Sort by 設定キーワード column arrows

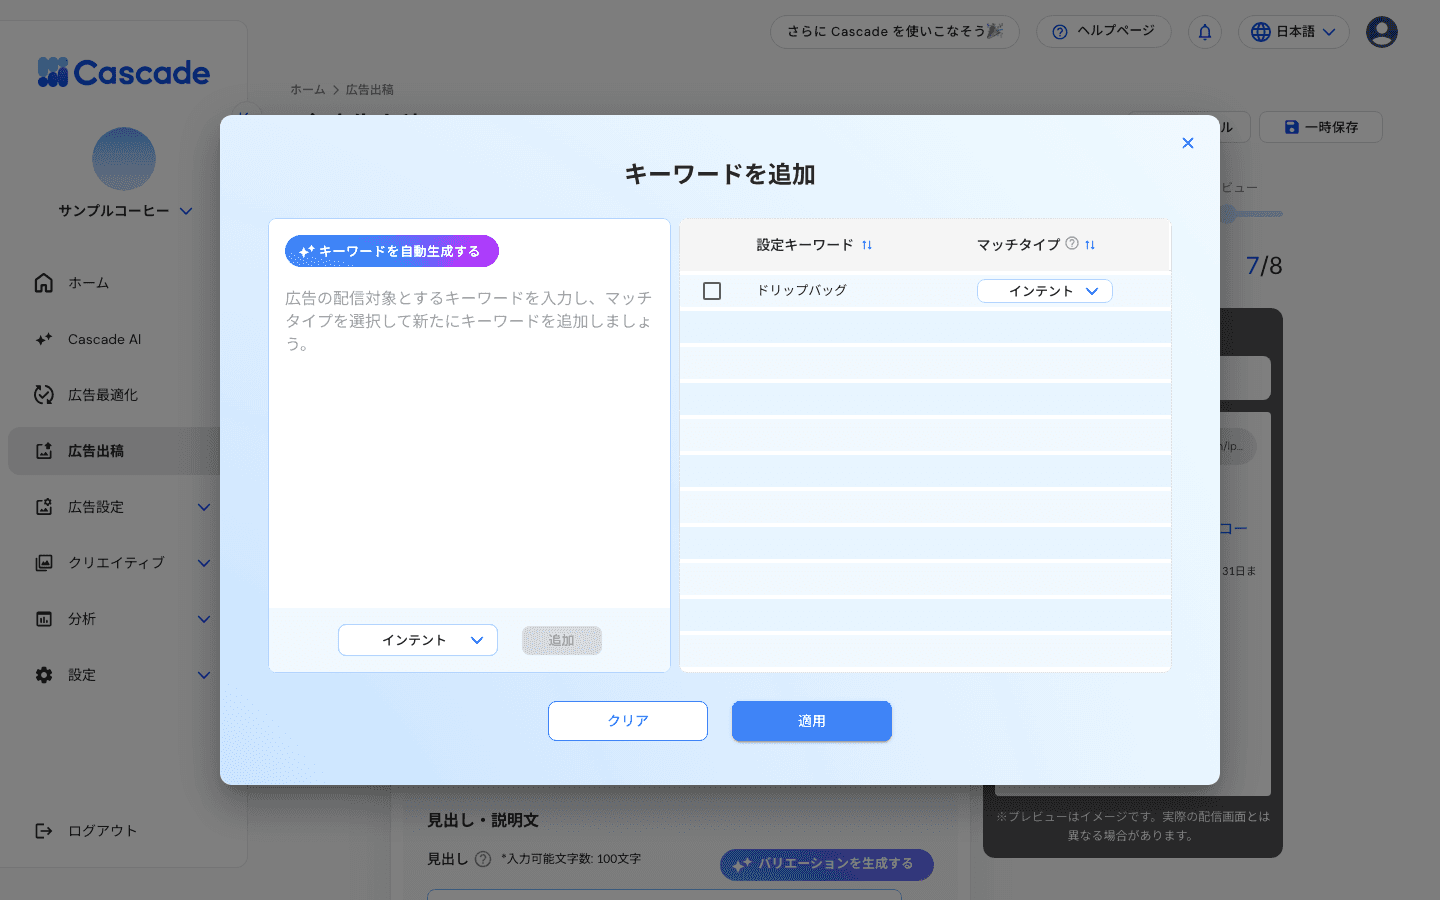[x=867, y=245]
